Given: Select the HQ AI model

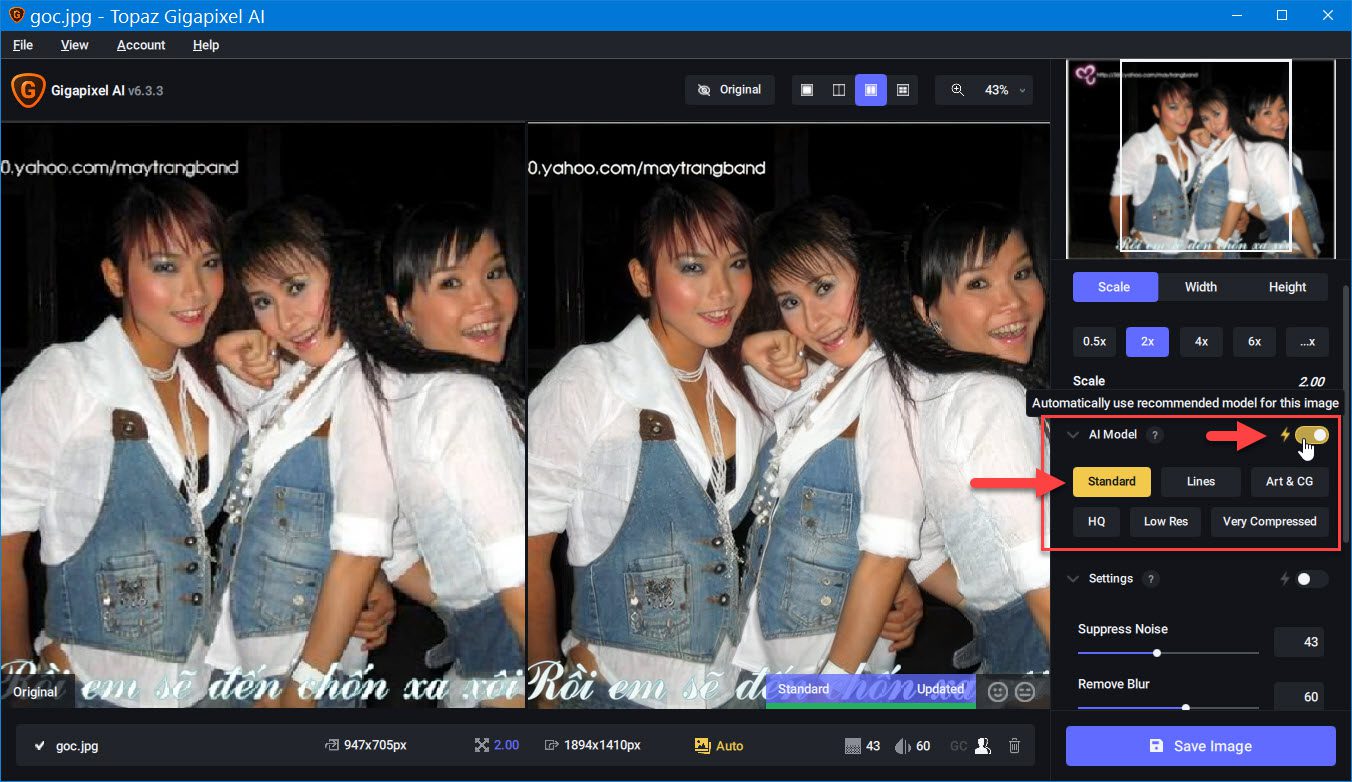Looking at the screenshot, I should click(1097, 522).
